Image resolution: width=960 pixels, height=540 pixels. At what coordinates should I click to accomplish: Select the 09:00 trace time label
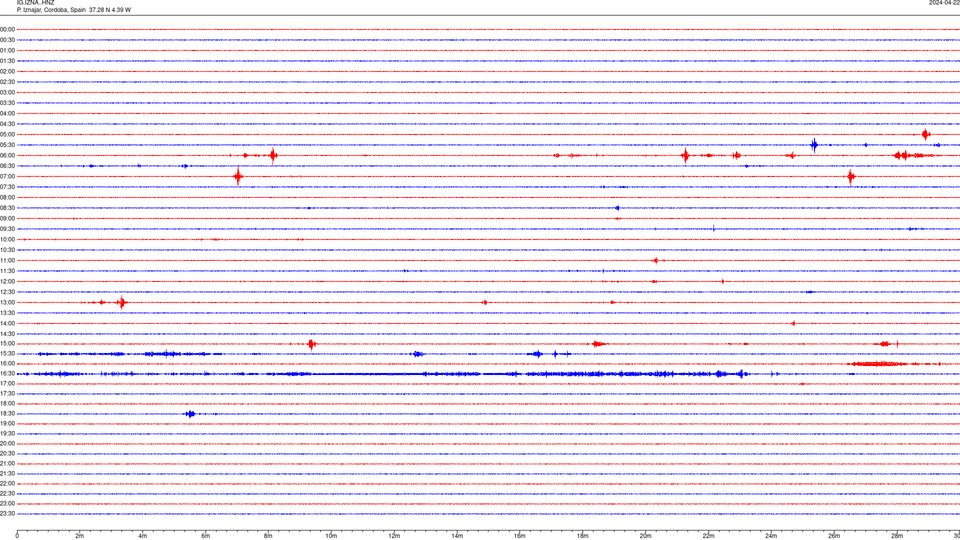coord(7,219)
